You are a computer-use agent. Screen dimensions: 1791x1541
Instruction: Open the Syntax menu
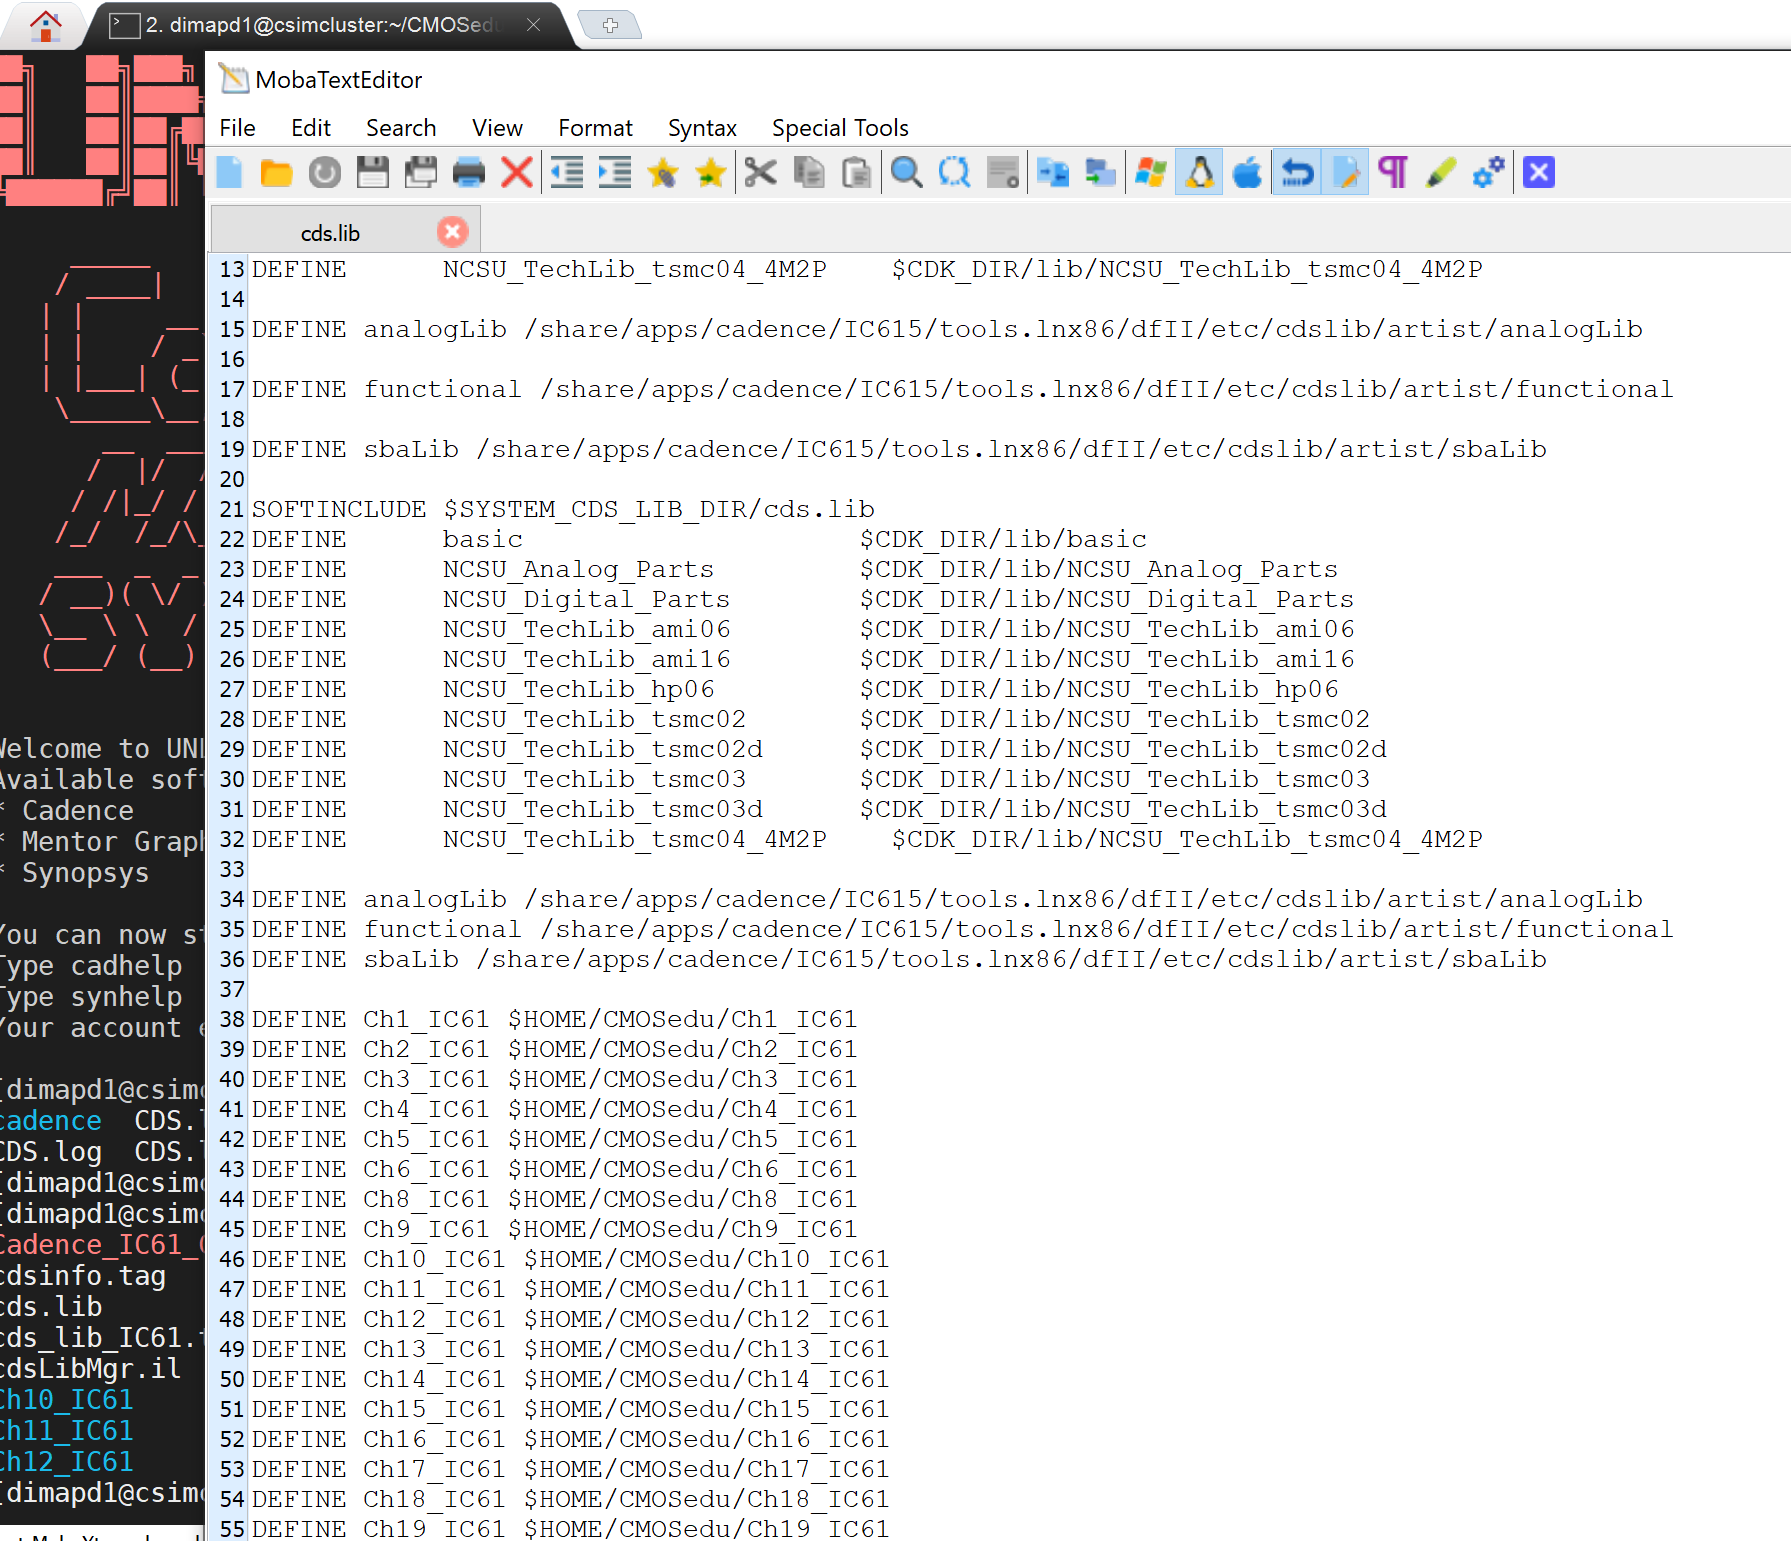701,128
